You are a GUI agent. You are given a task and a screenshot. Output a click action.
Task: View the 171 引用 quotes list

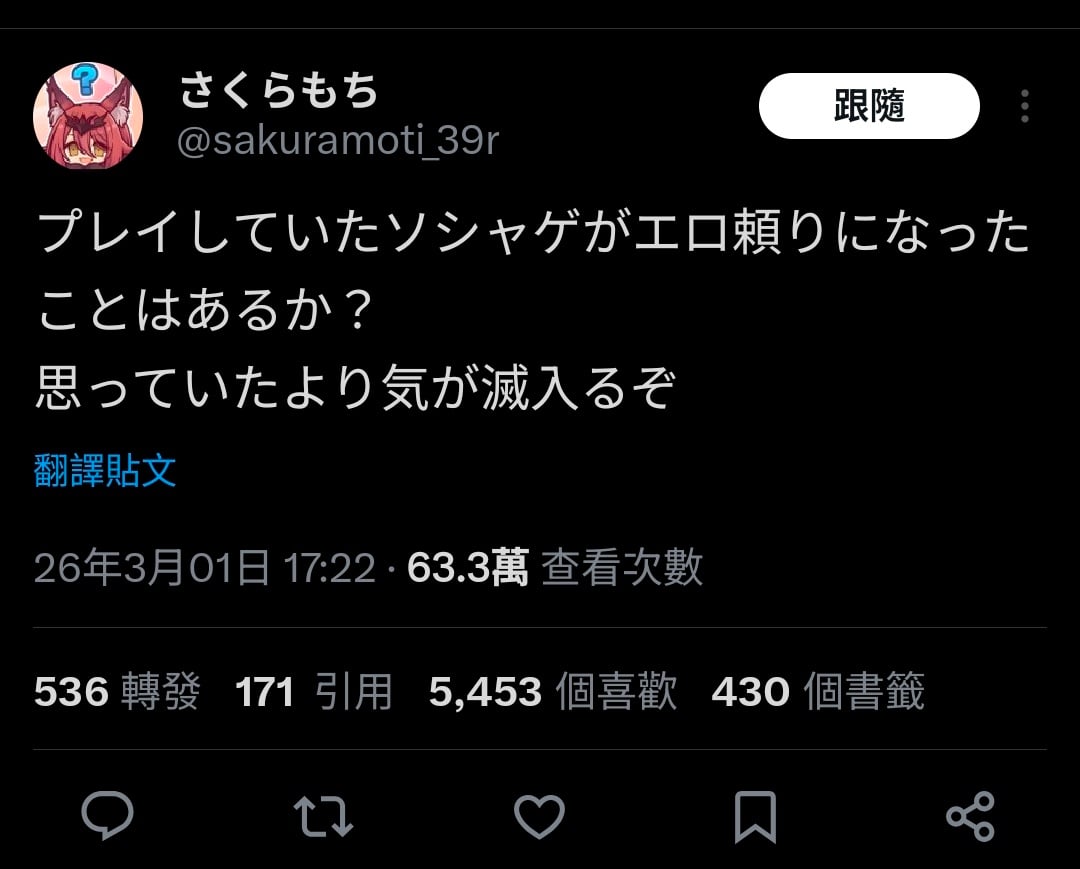coord(314,691)
